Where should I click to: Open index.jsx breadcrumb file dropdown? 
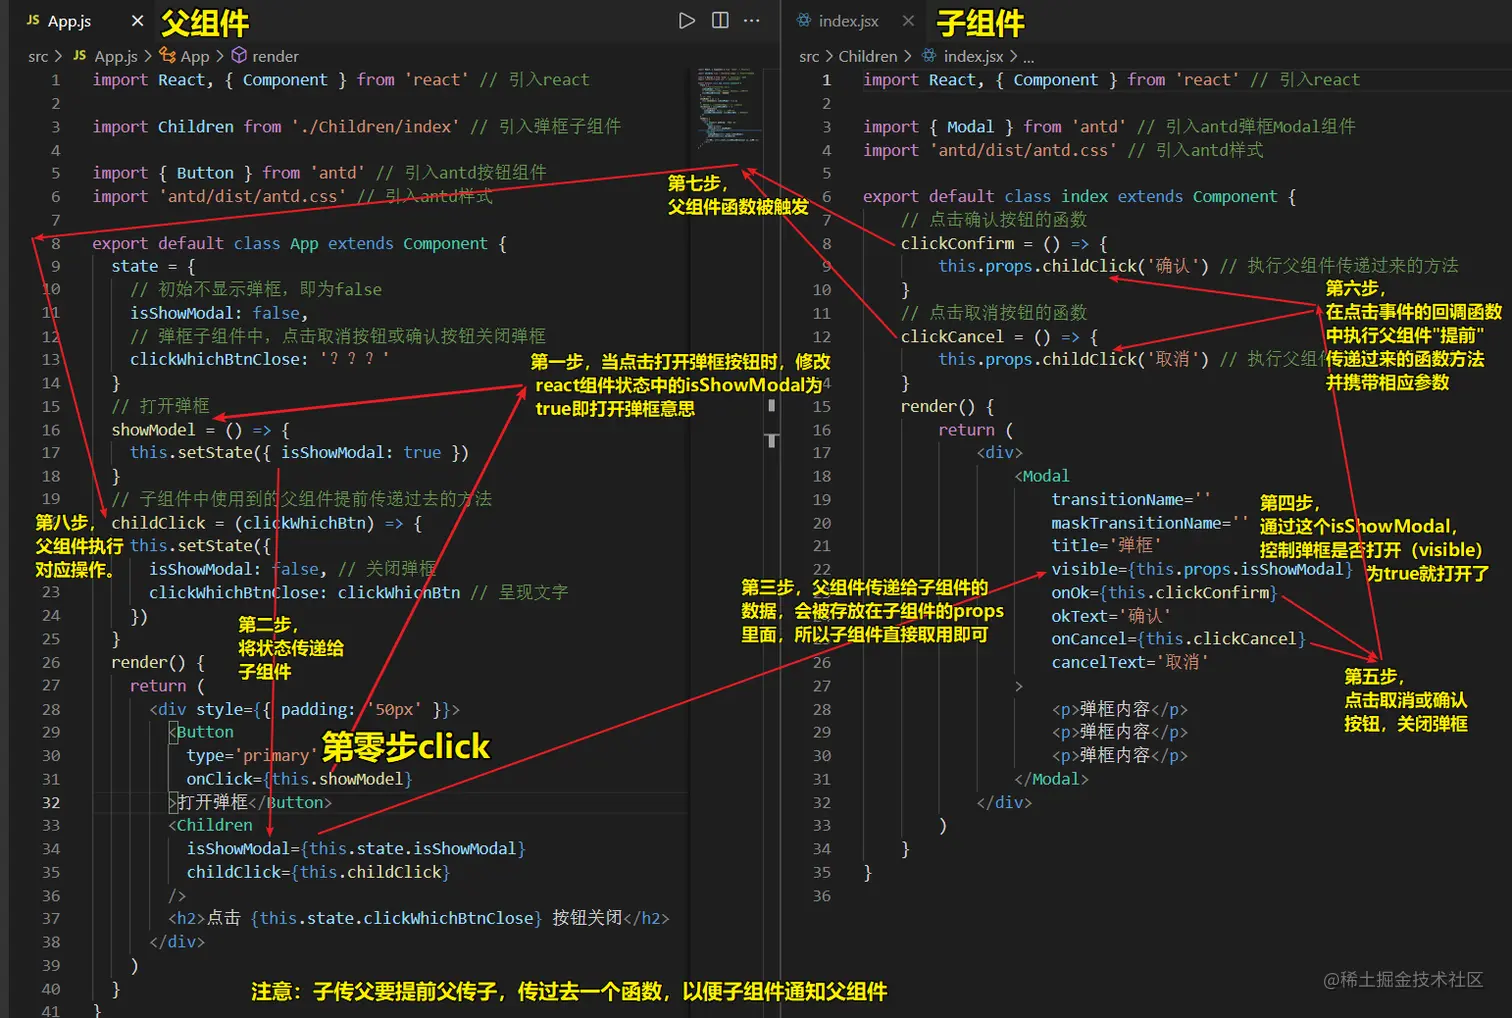pyautogui.click(x=973, y=56)
